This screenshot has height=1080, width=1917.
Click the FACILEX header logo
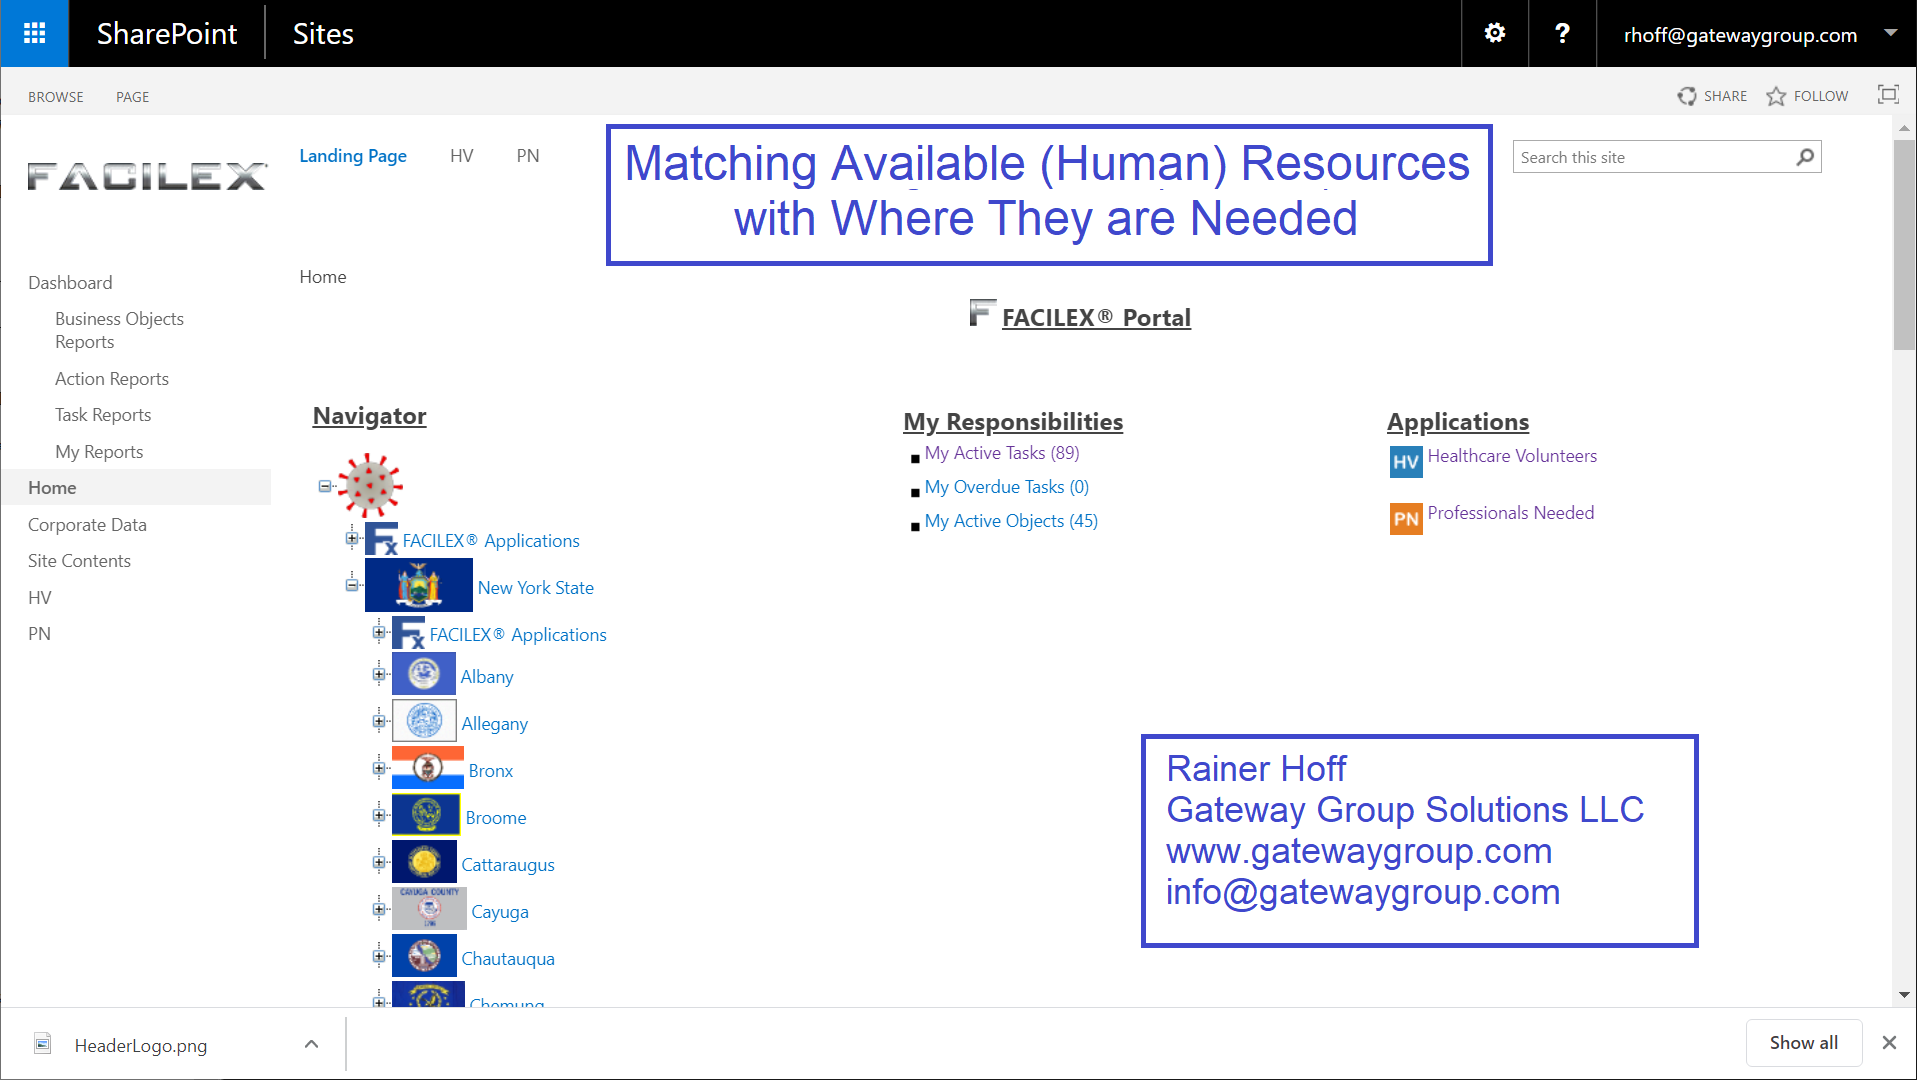(148, 176)
